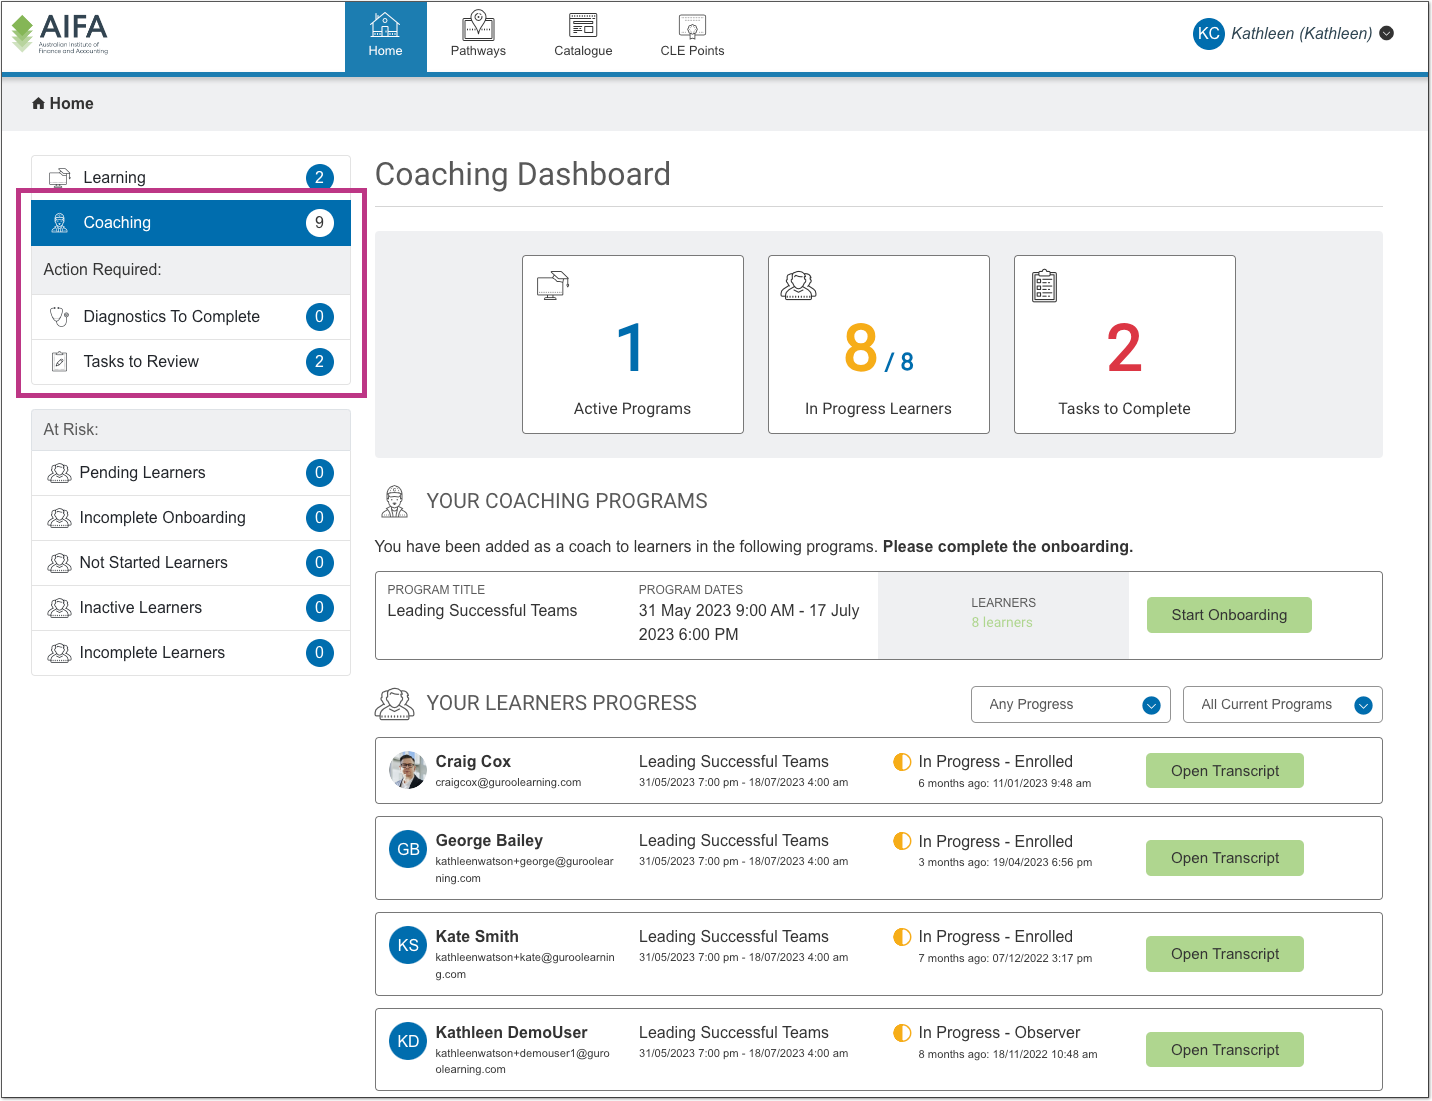Click the Active Programs card
This screenshot has height=1101, width=1432.
pyautogui.click(x=632, y=344)
